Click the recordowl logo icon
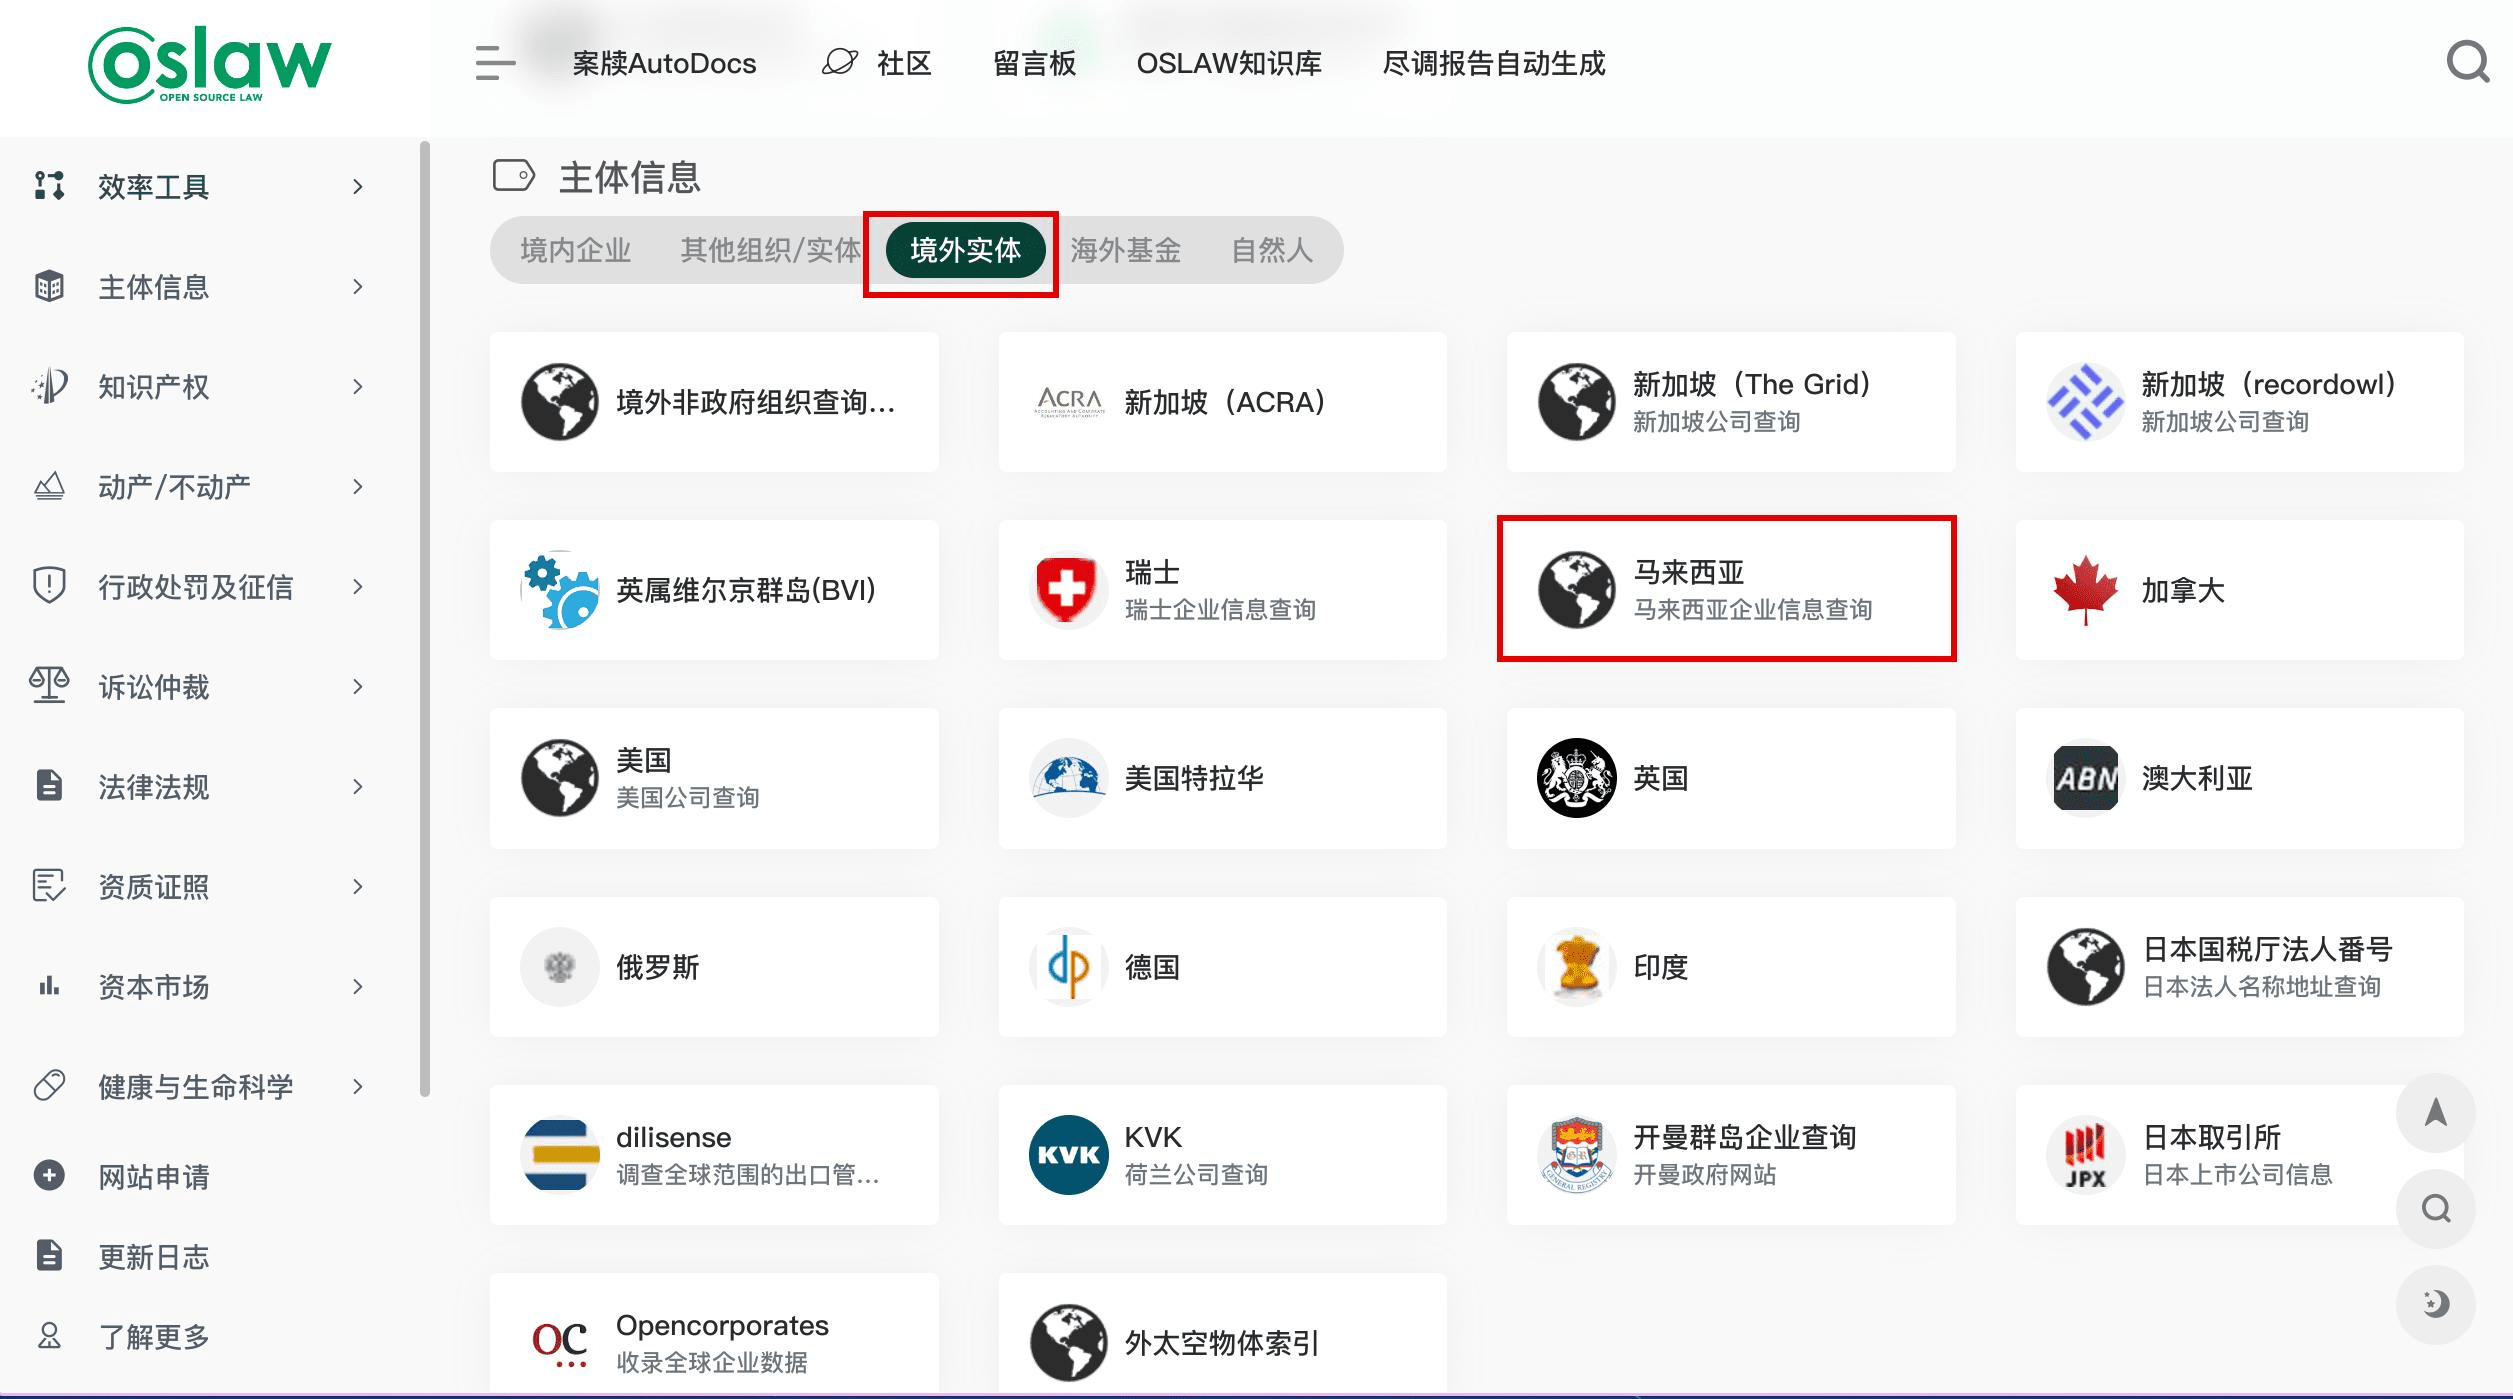Image resolution: width=2513 pixels, height=1399 pixels. click(2085, 402)
